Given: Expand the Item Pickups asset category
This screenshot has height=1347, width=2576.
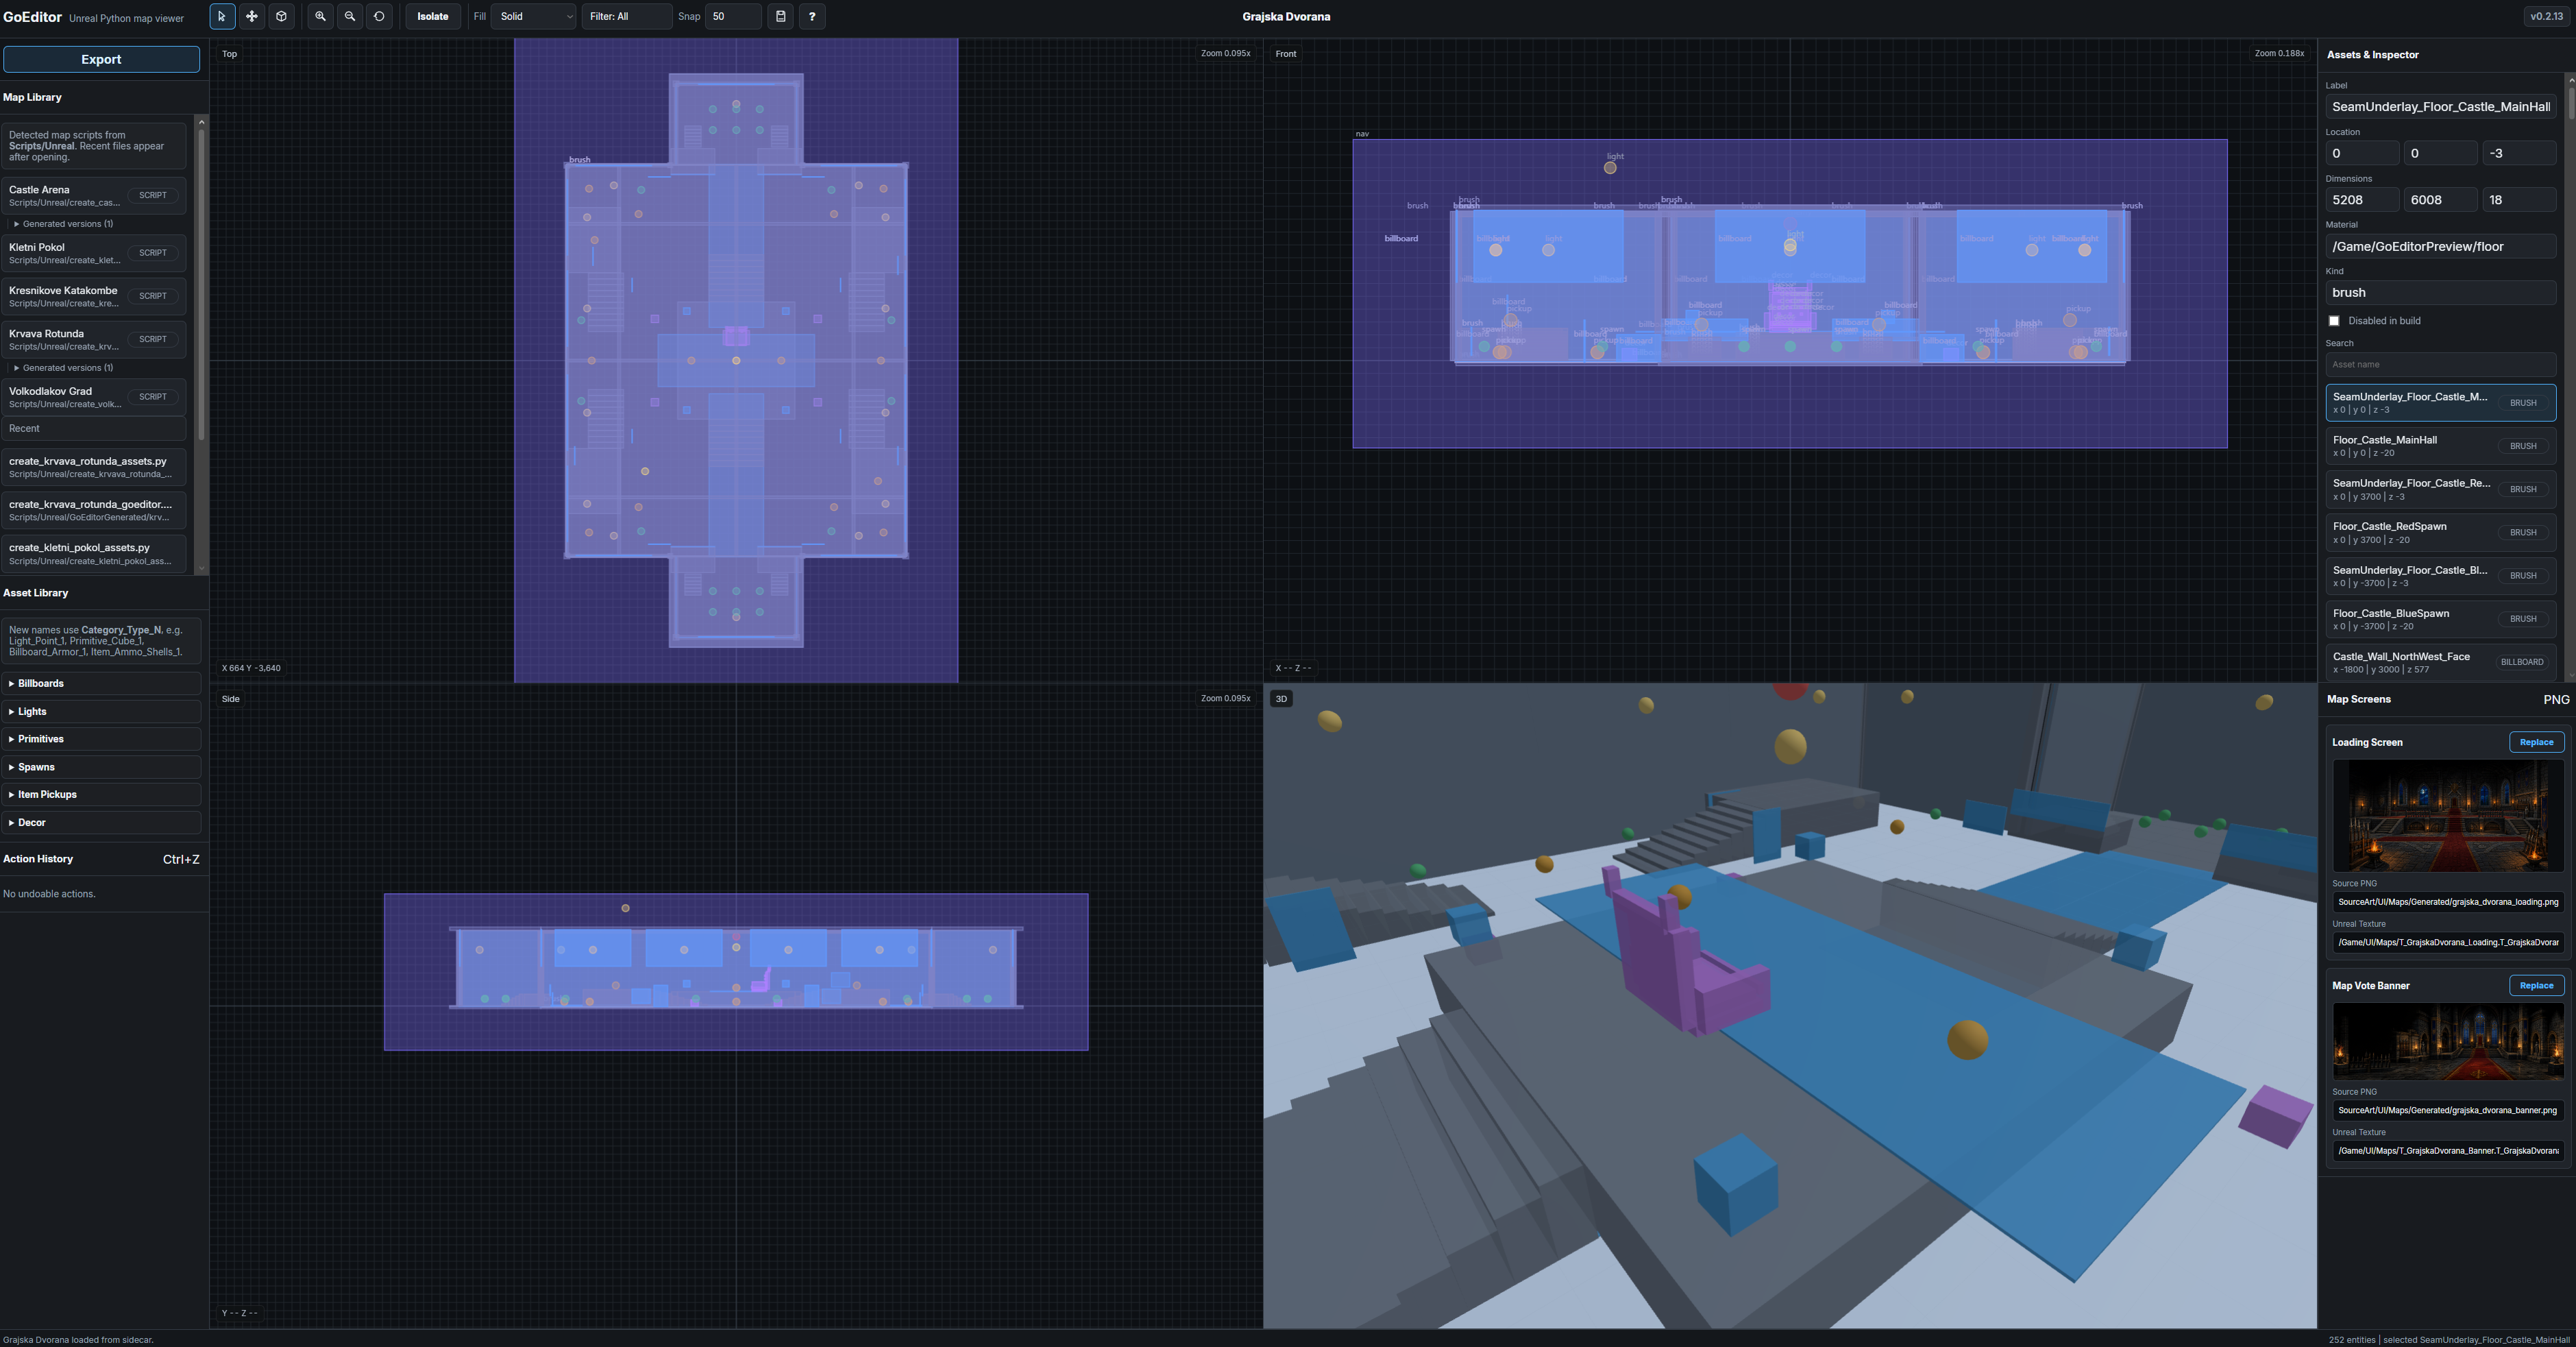Looking at the screenshot, I should point(101,795).
